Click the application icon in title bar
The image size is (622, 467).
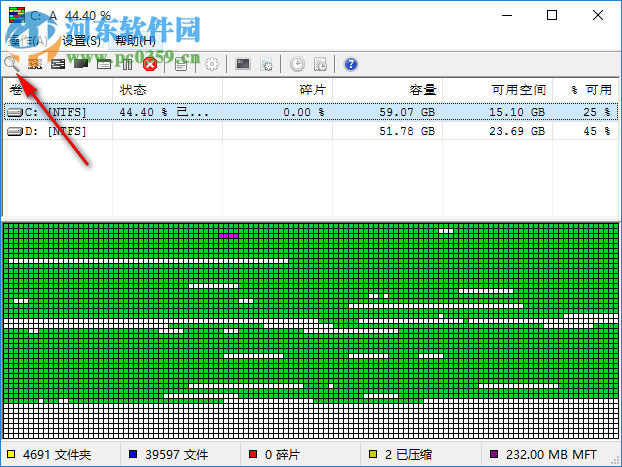pos(17,15)
